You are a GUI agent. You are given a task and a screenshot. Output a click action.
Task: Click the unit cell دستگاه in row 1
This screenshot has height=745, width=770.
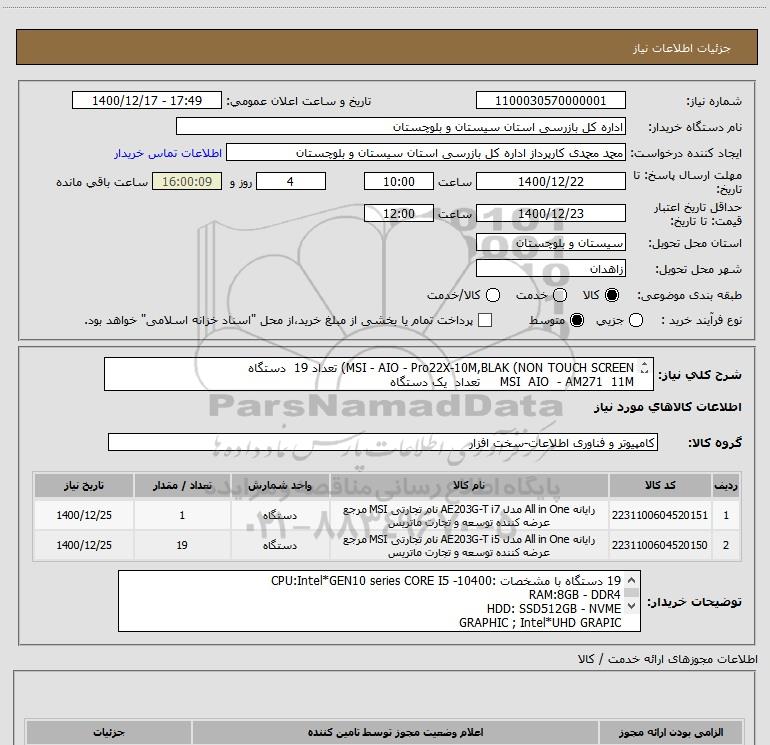point(280,515)
